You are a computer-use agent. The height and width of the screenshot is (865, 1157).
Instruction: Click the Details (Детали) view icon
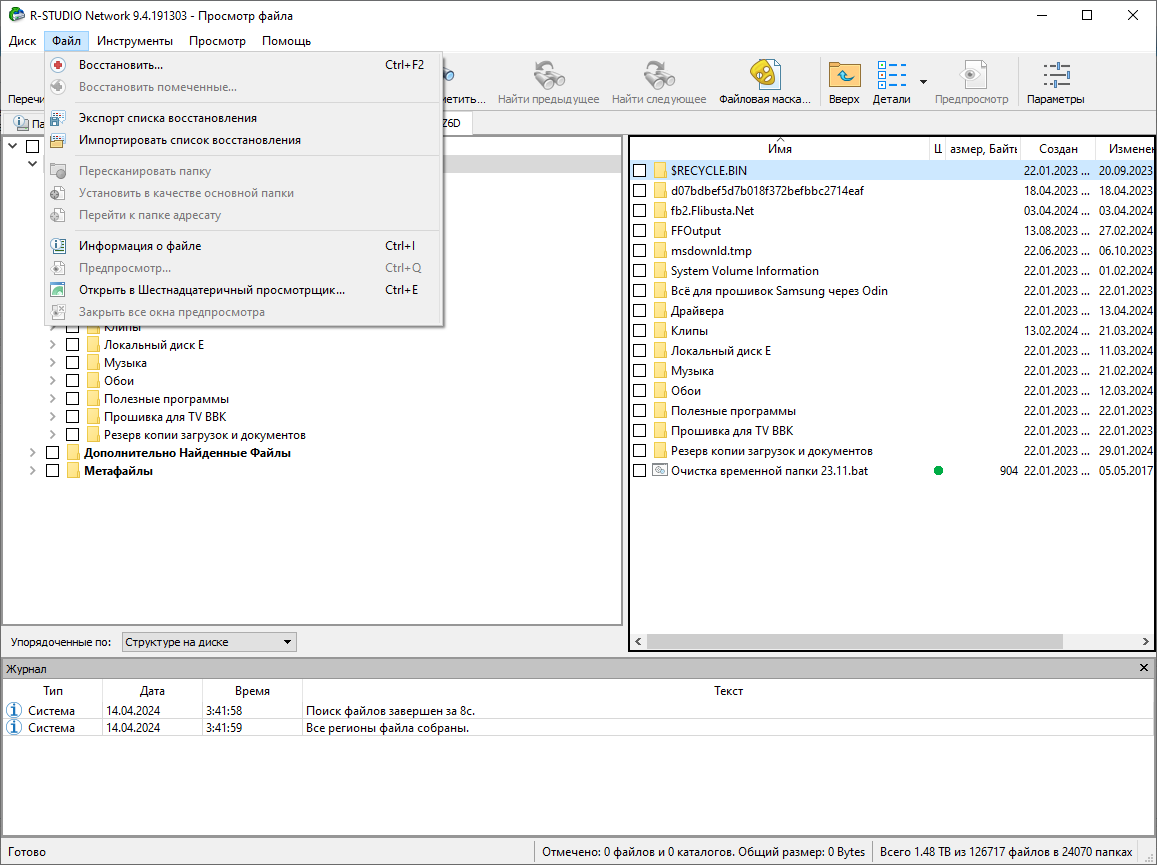coord(891,75)
